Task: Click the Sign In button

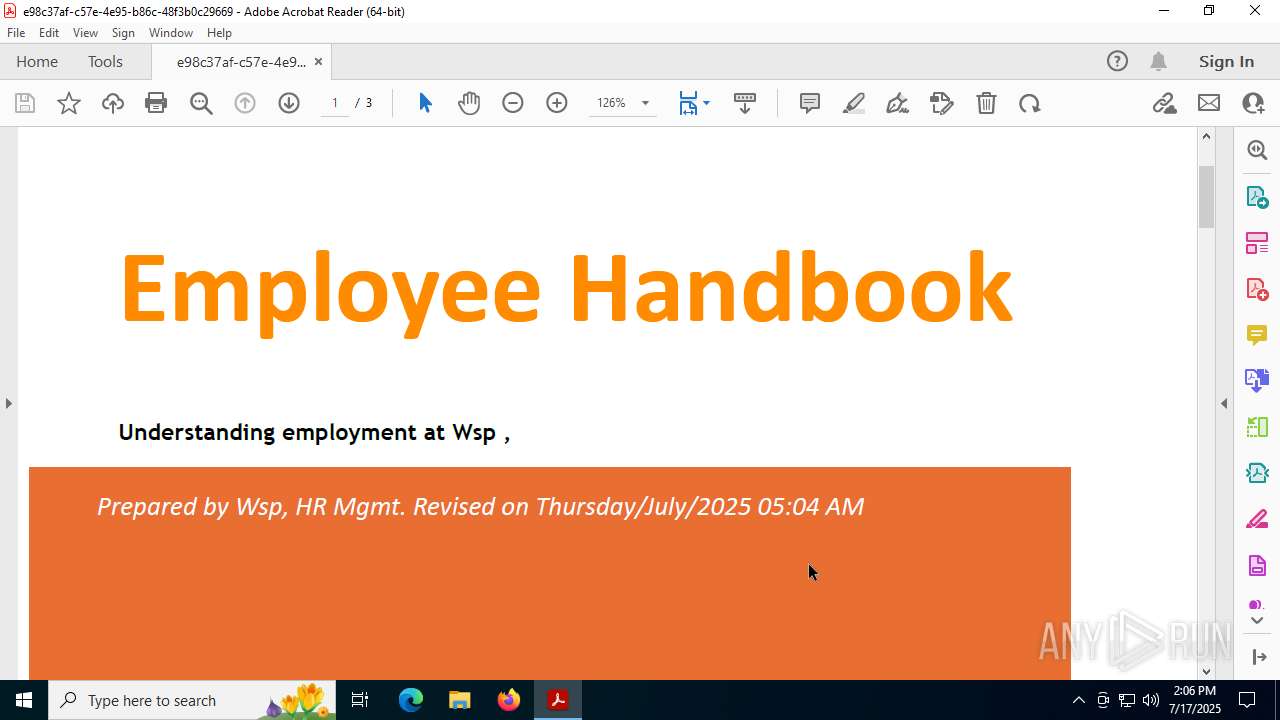Action: point(1226,61)
